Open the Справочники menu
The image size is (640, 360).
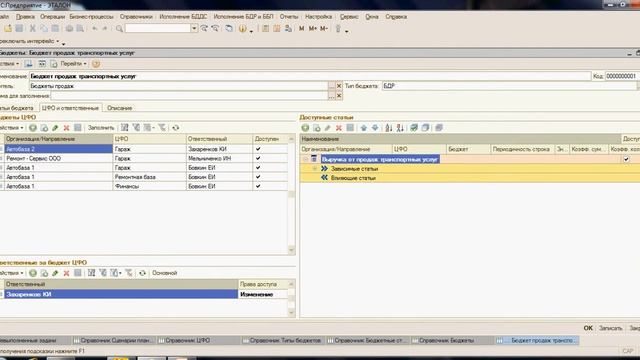(x=136, y=17)
